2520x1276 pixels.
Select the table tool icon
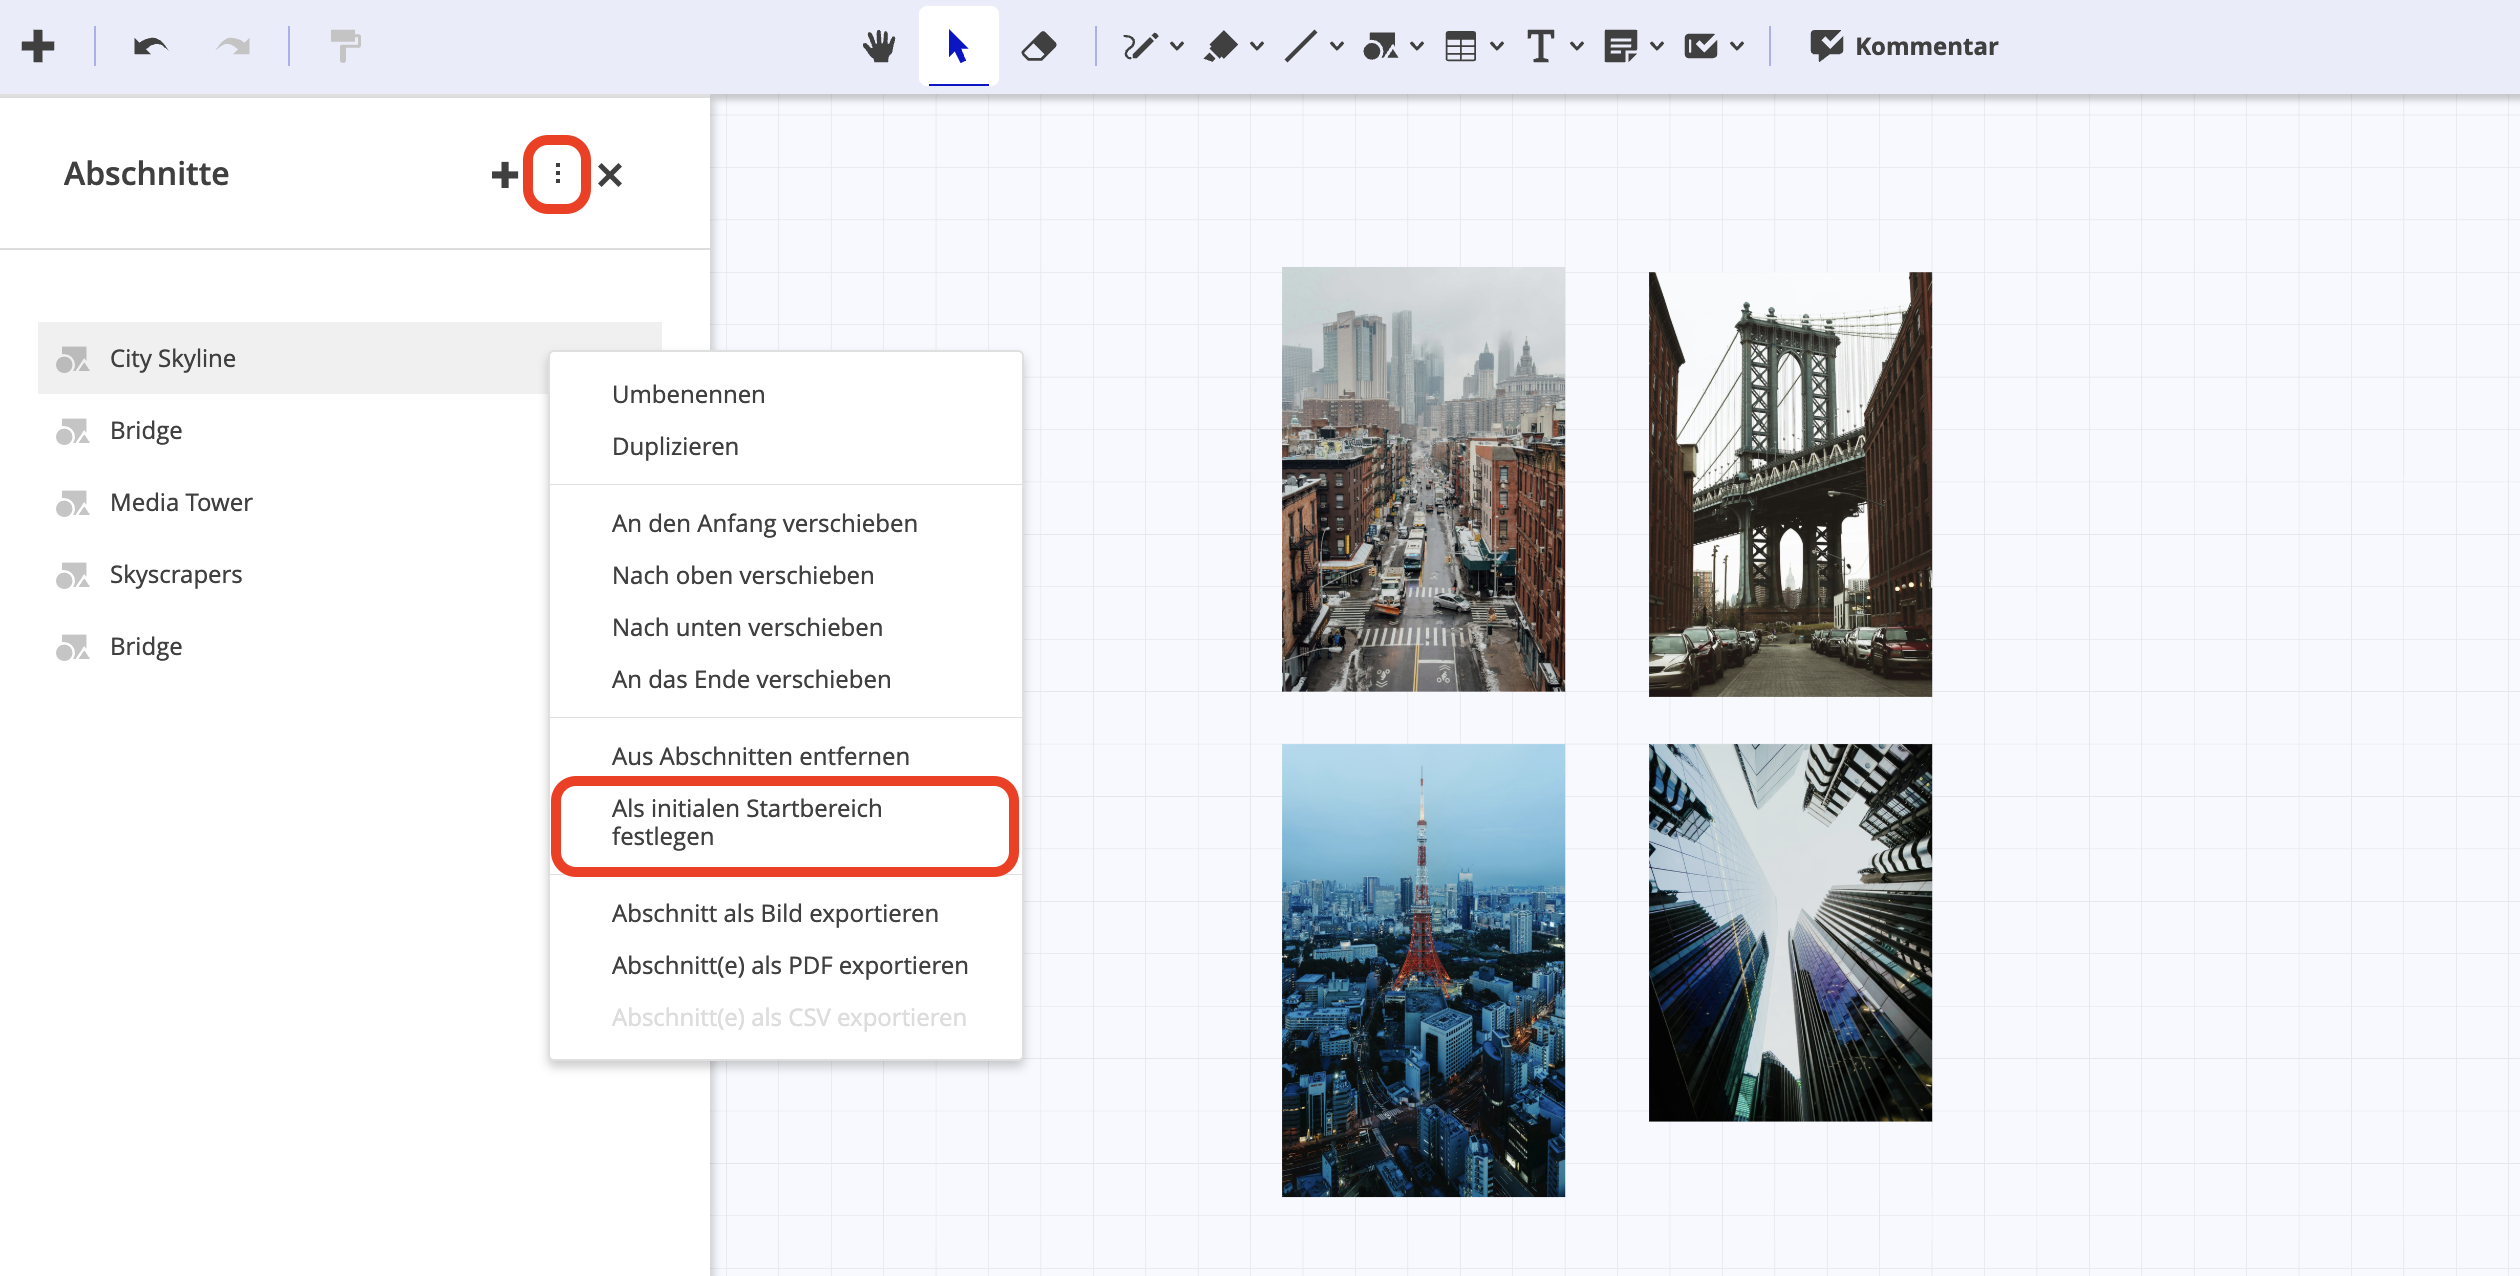(x=1460, y=46)
